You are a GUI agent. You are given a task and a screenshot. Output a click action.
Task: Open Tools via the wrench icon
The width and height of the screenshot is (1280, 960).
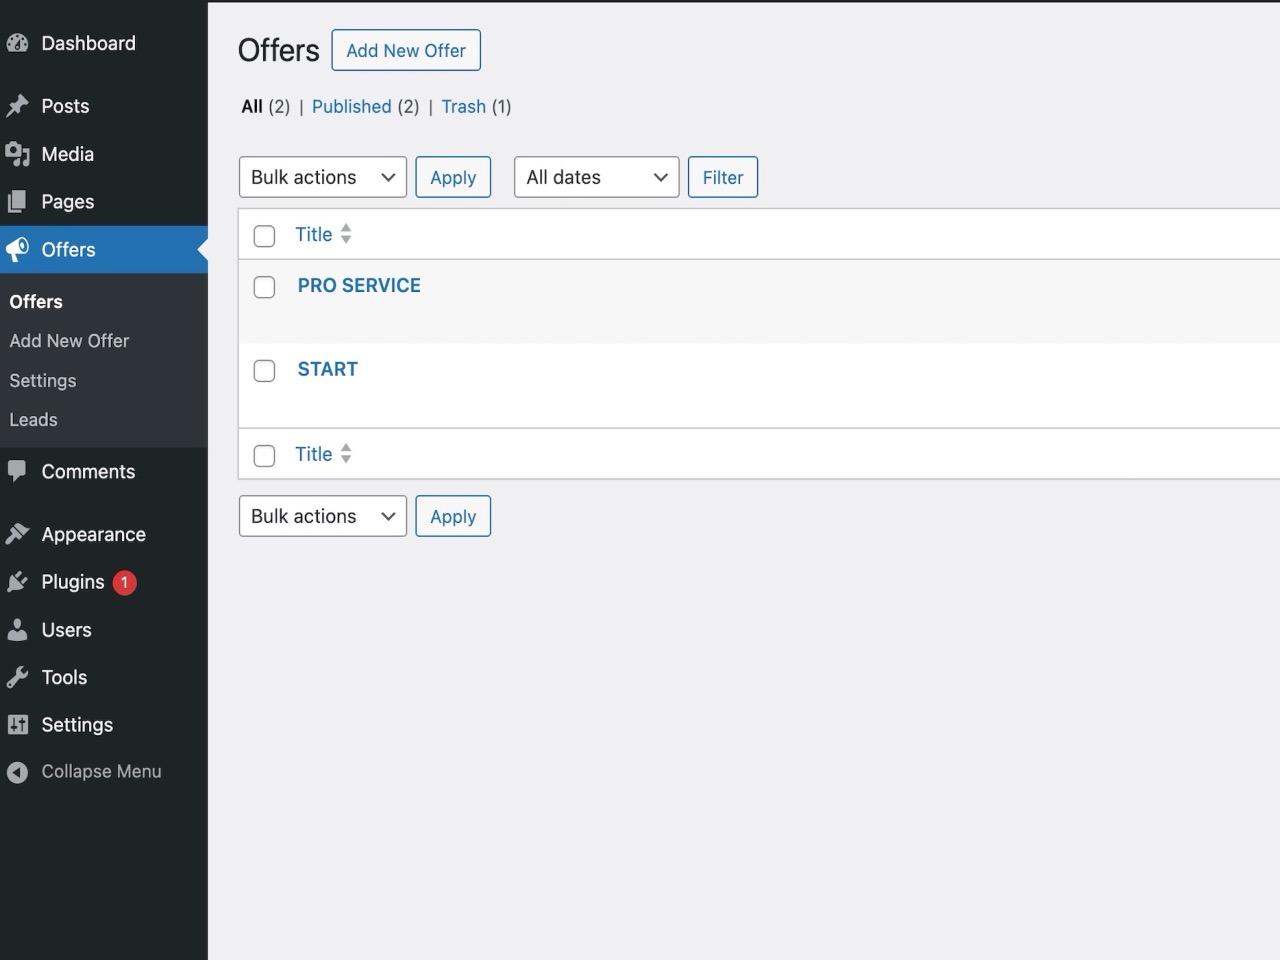[18, 677]
